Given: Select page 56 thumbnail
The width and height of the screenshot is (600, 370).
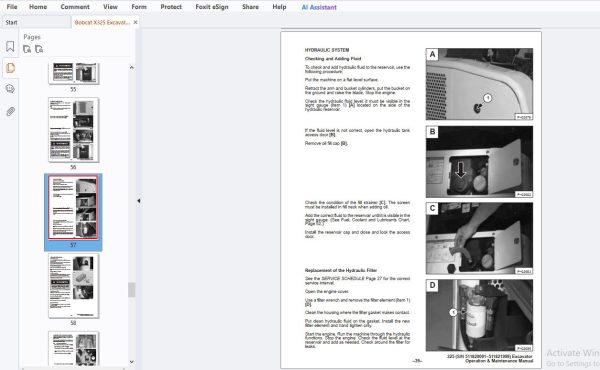Looking at the screenshot, I should point(73,129).
